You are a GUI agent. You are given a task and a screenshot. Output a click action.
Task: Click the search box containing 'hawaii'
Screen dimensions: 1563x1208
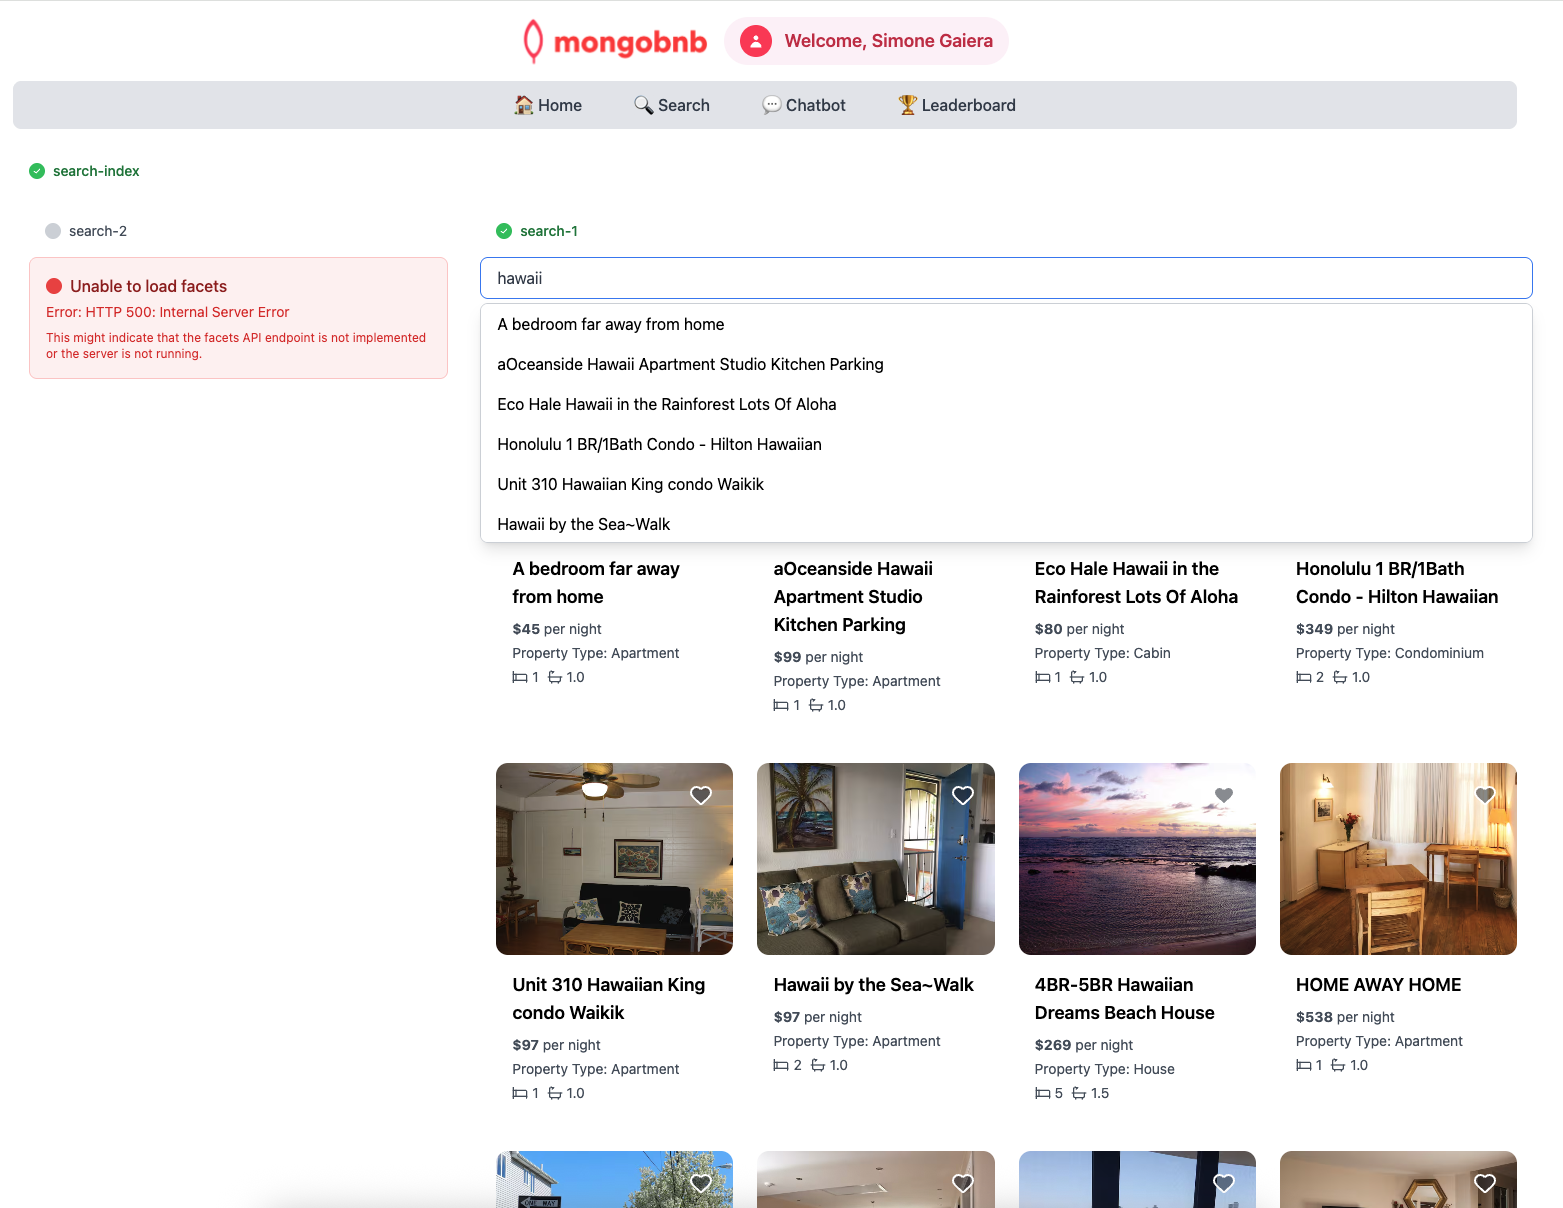1005,278
